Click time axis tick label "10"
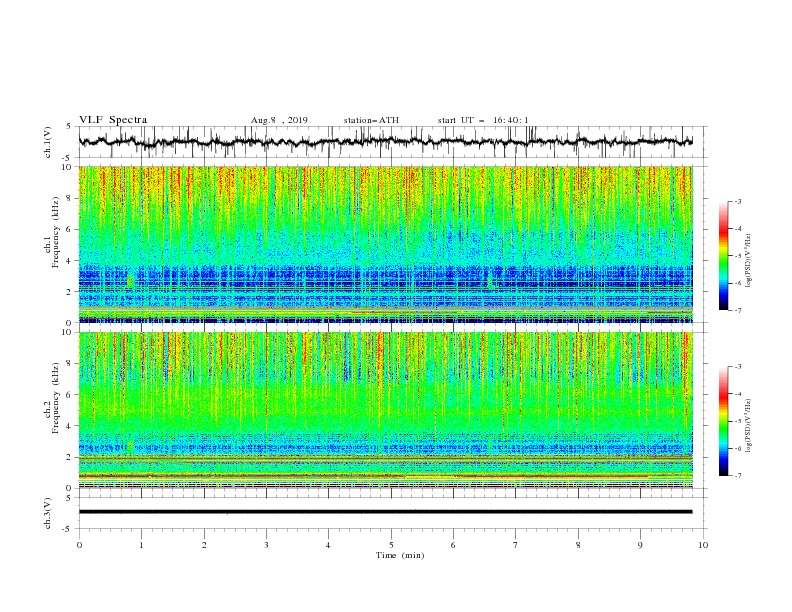 click(703, 545)
